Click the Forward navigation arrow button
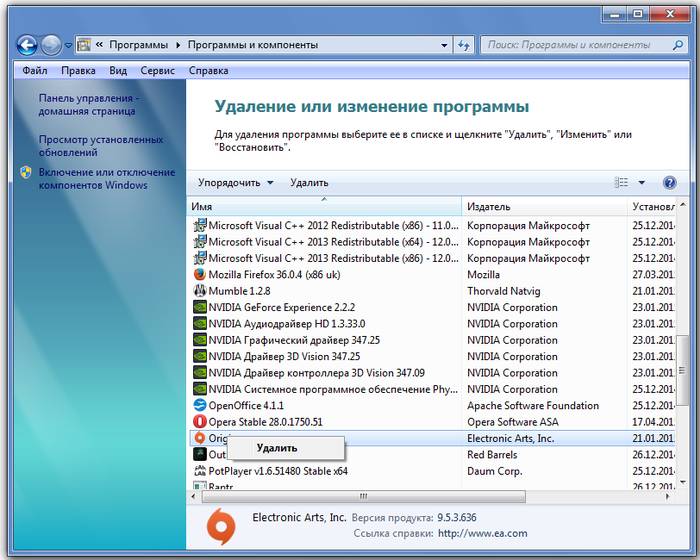700x560 pixels. (x=51, y=45)
